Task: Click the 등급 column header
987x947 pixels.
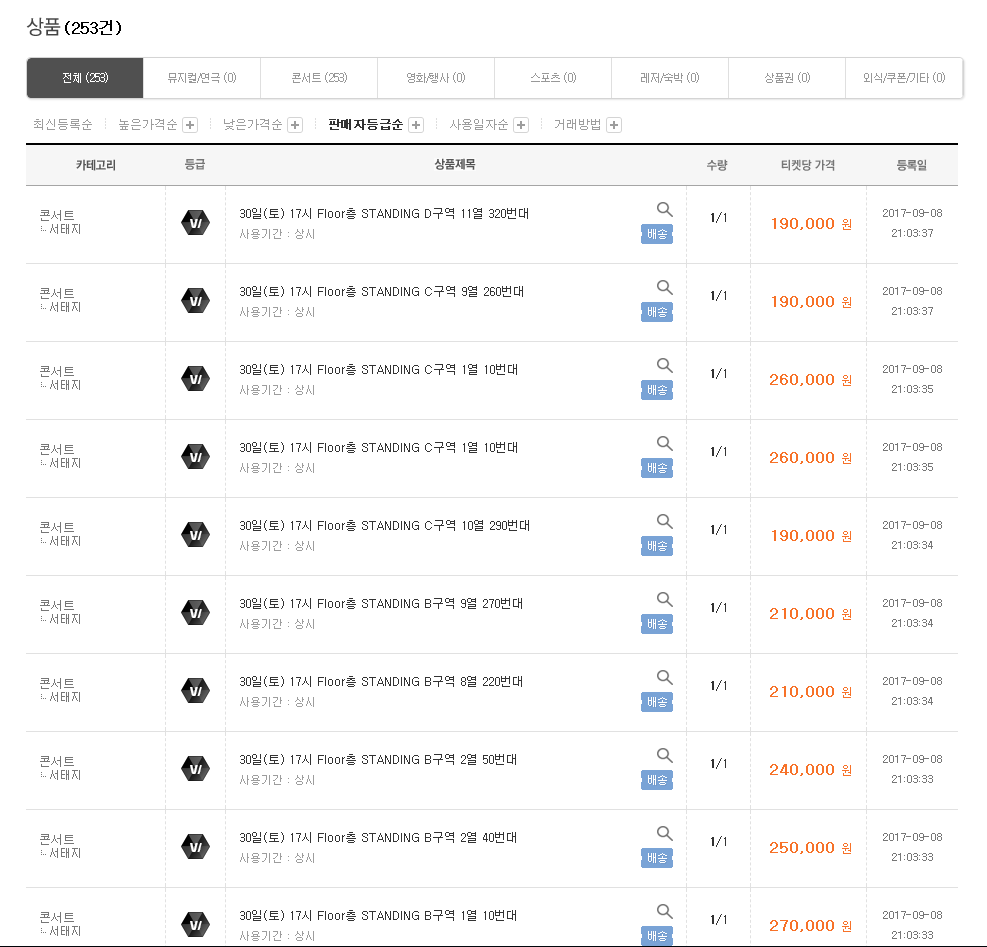Action: tap(195, 164)
